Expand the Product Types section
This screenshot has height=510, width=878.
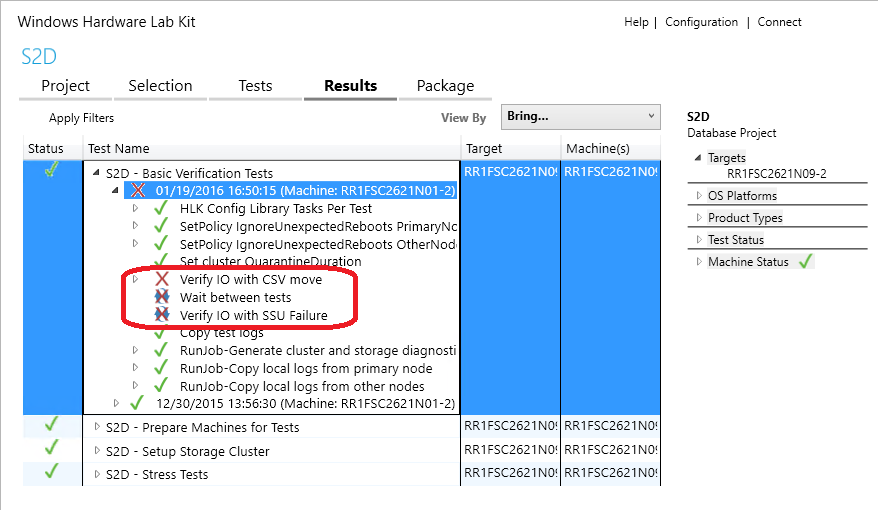pyautogui.click(x=699, y=217)
